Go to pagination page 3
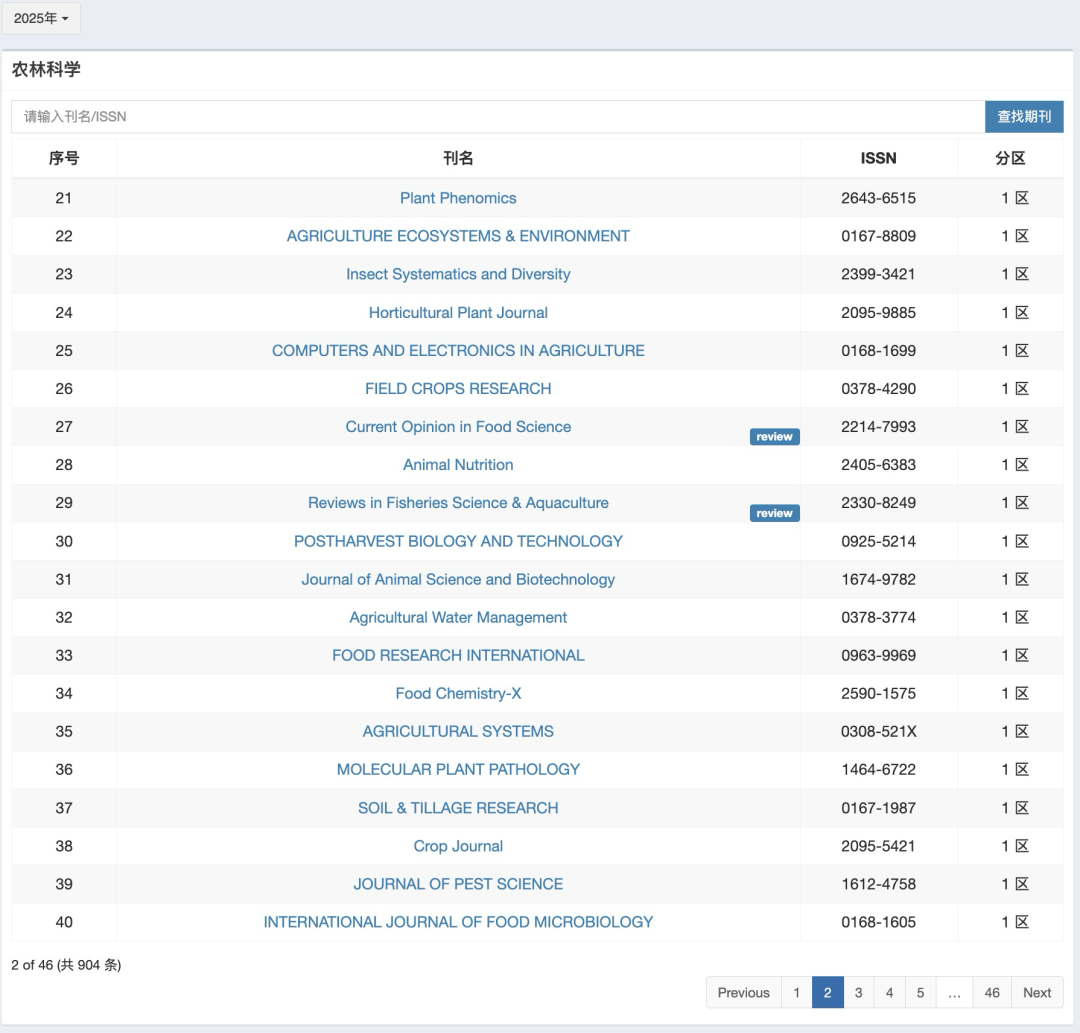 click(858, 992)
